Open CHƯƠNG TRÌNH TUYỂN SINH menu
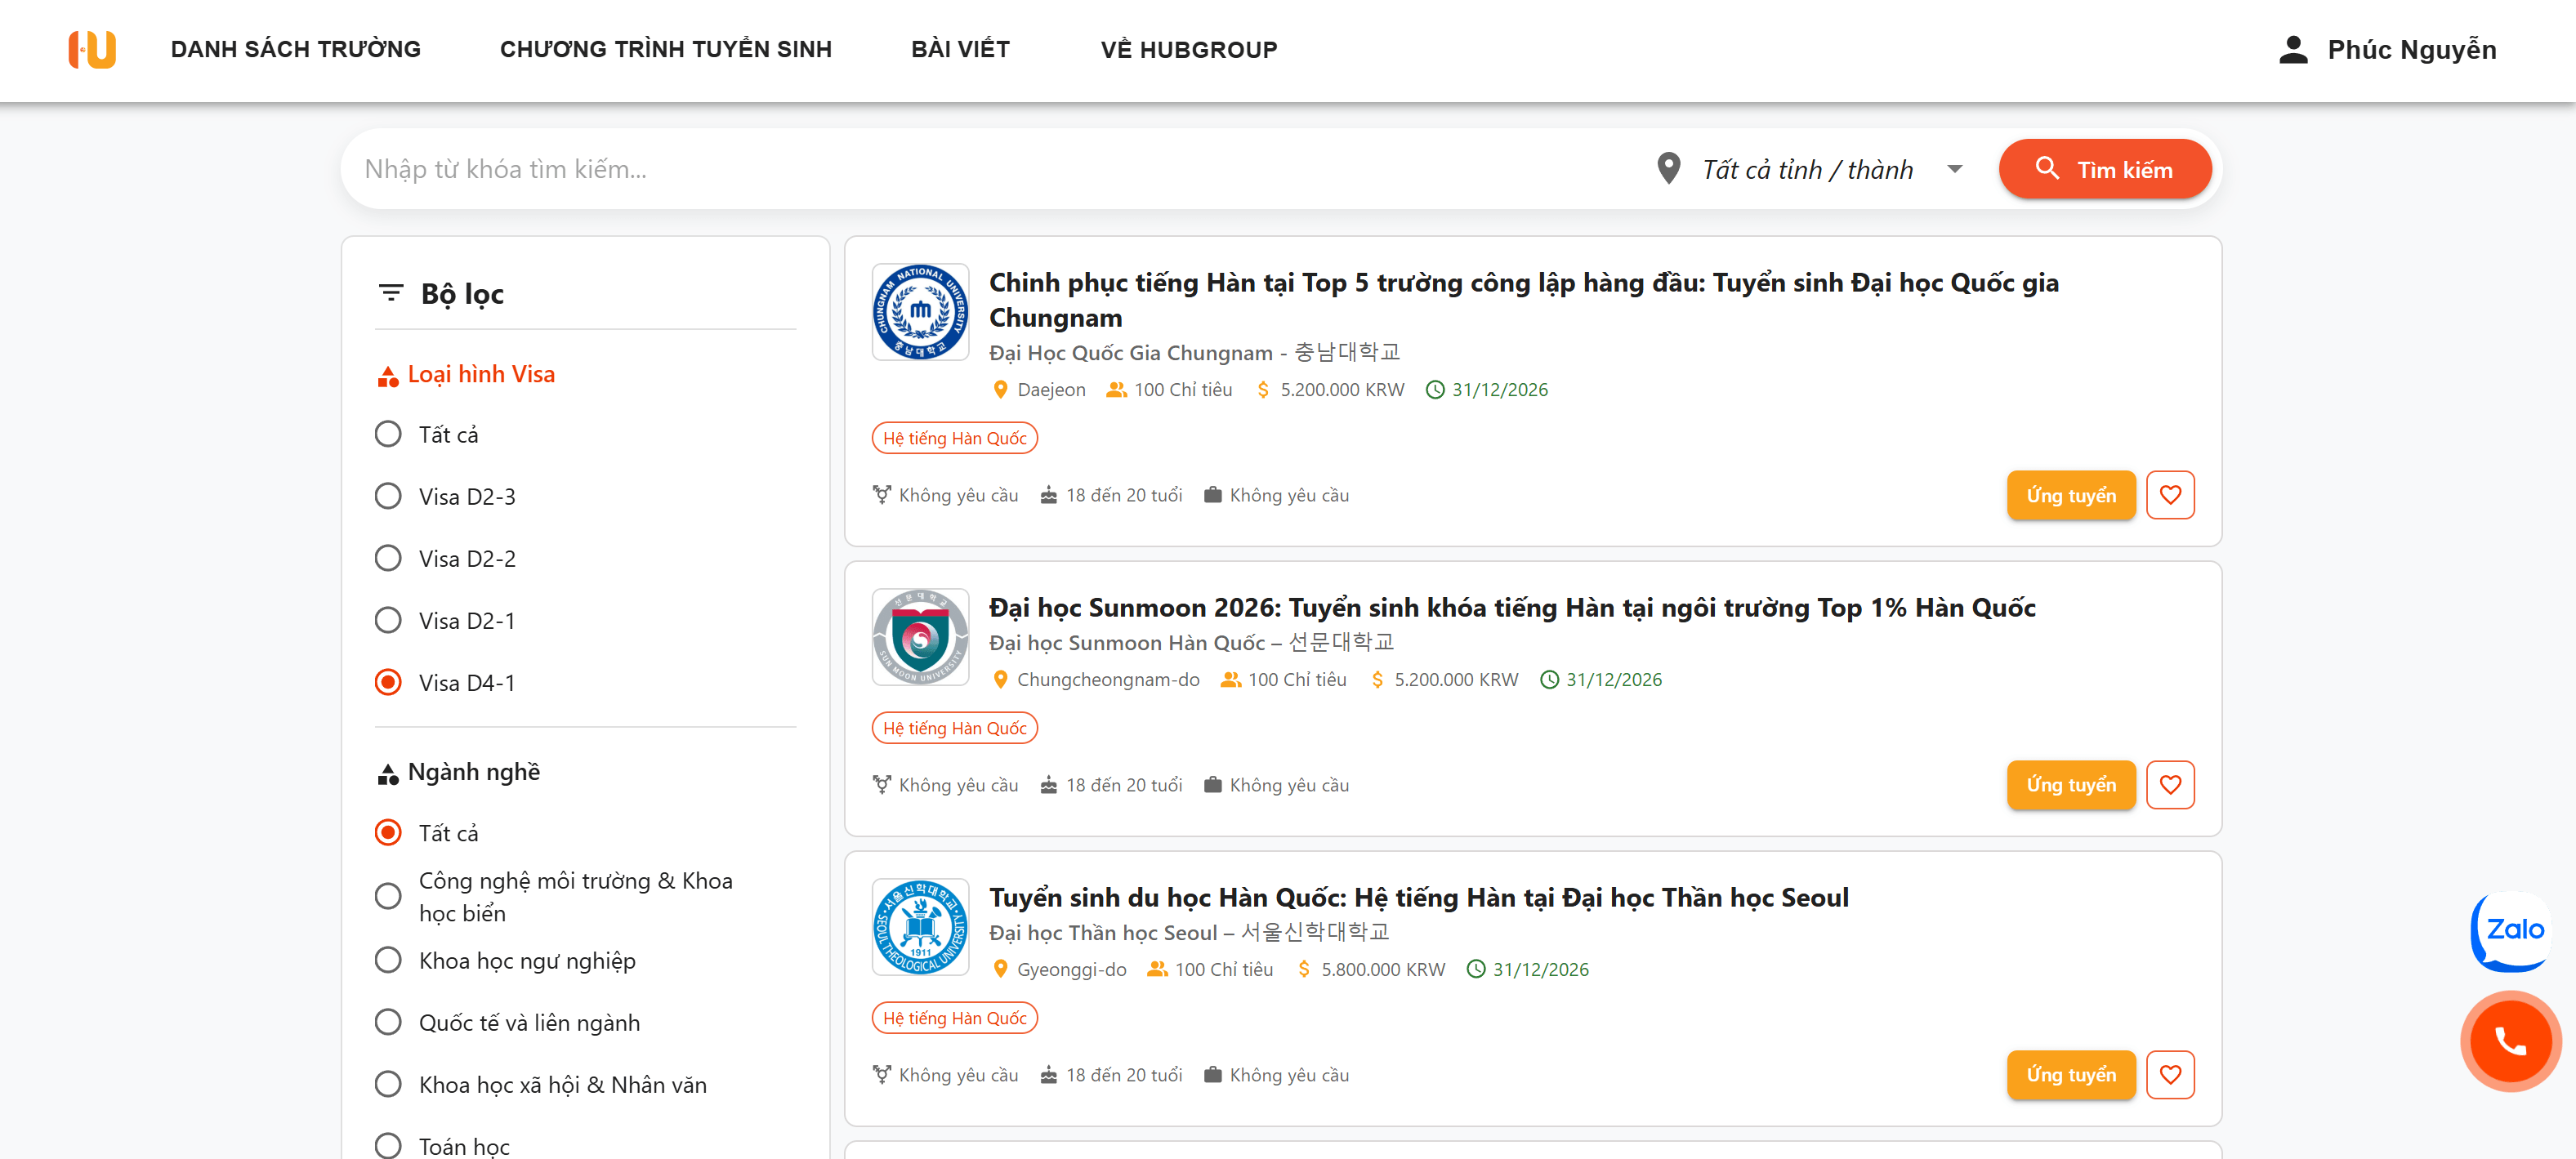This screenshot has width=2576, height=1159. 665,49
